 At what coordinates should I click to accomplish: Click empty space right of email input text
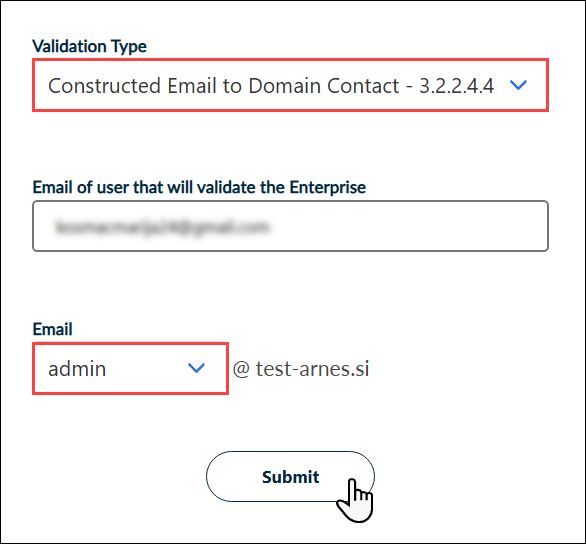[407, 226]
